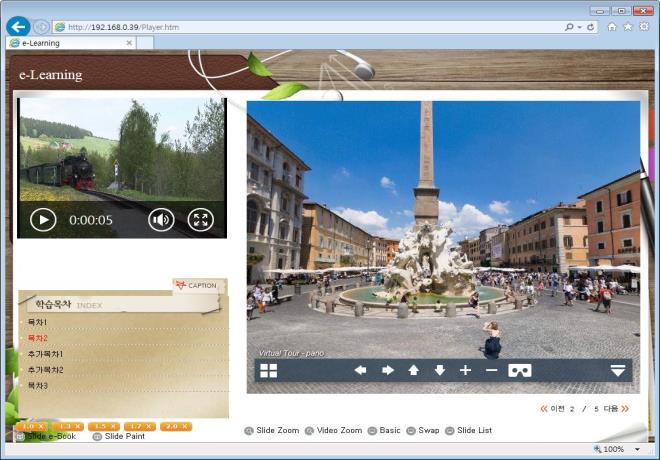The height and width of the screenshot is (460, 660).
Task: Set playback speed to 1.7 X
Action: [x=140, y=426]
